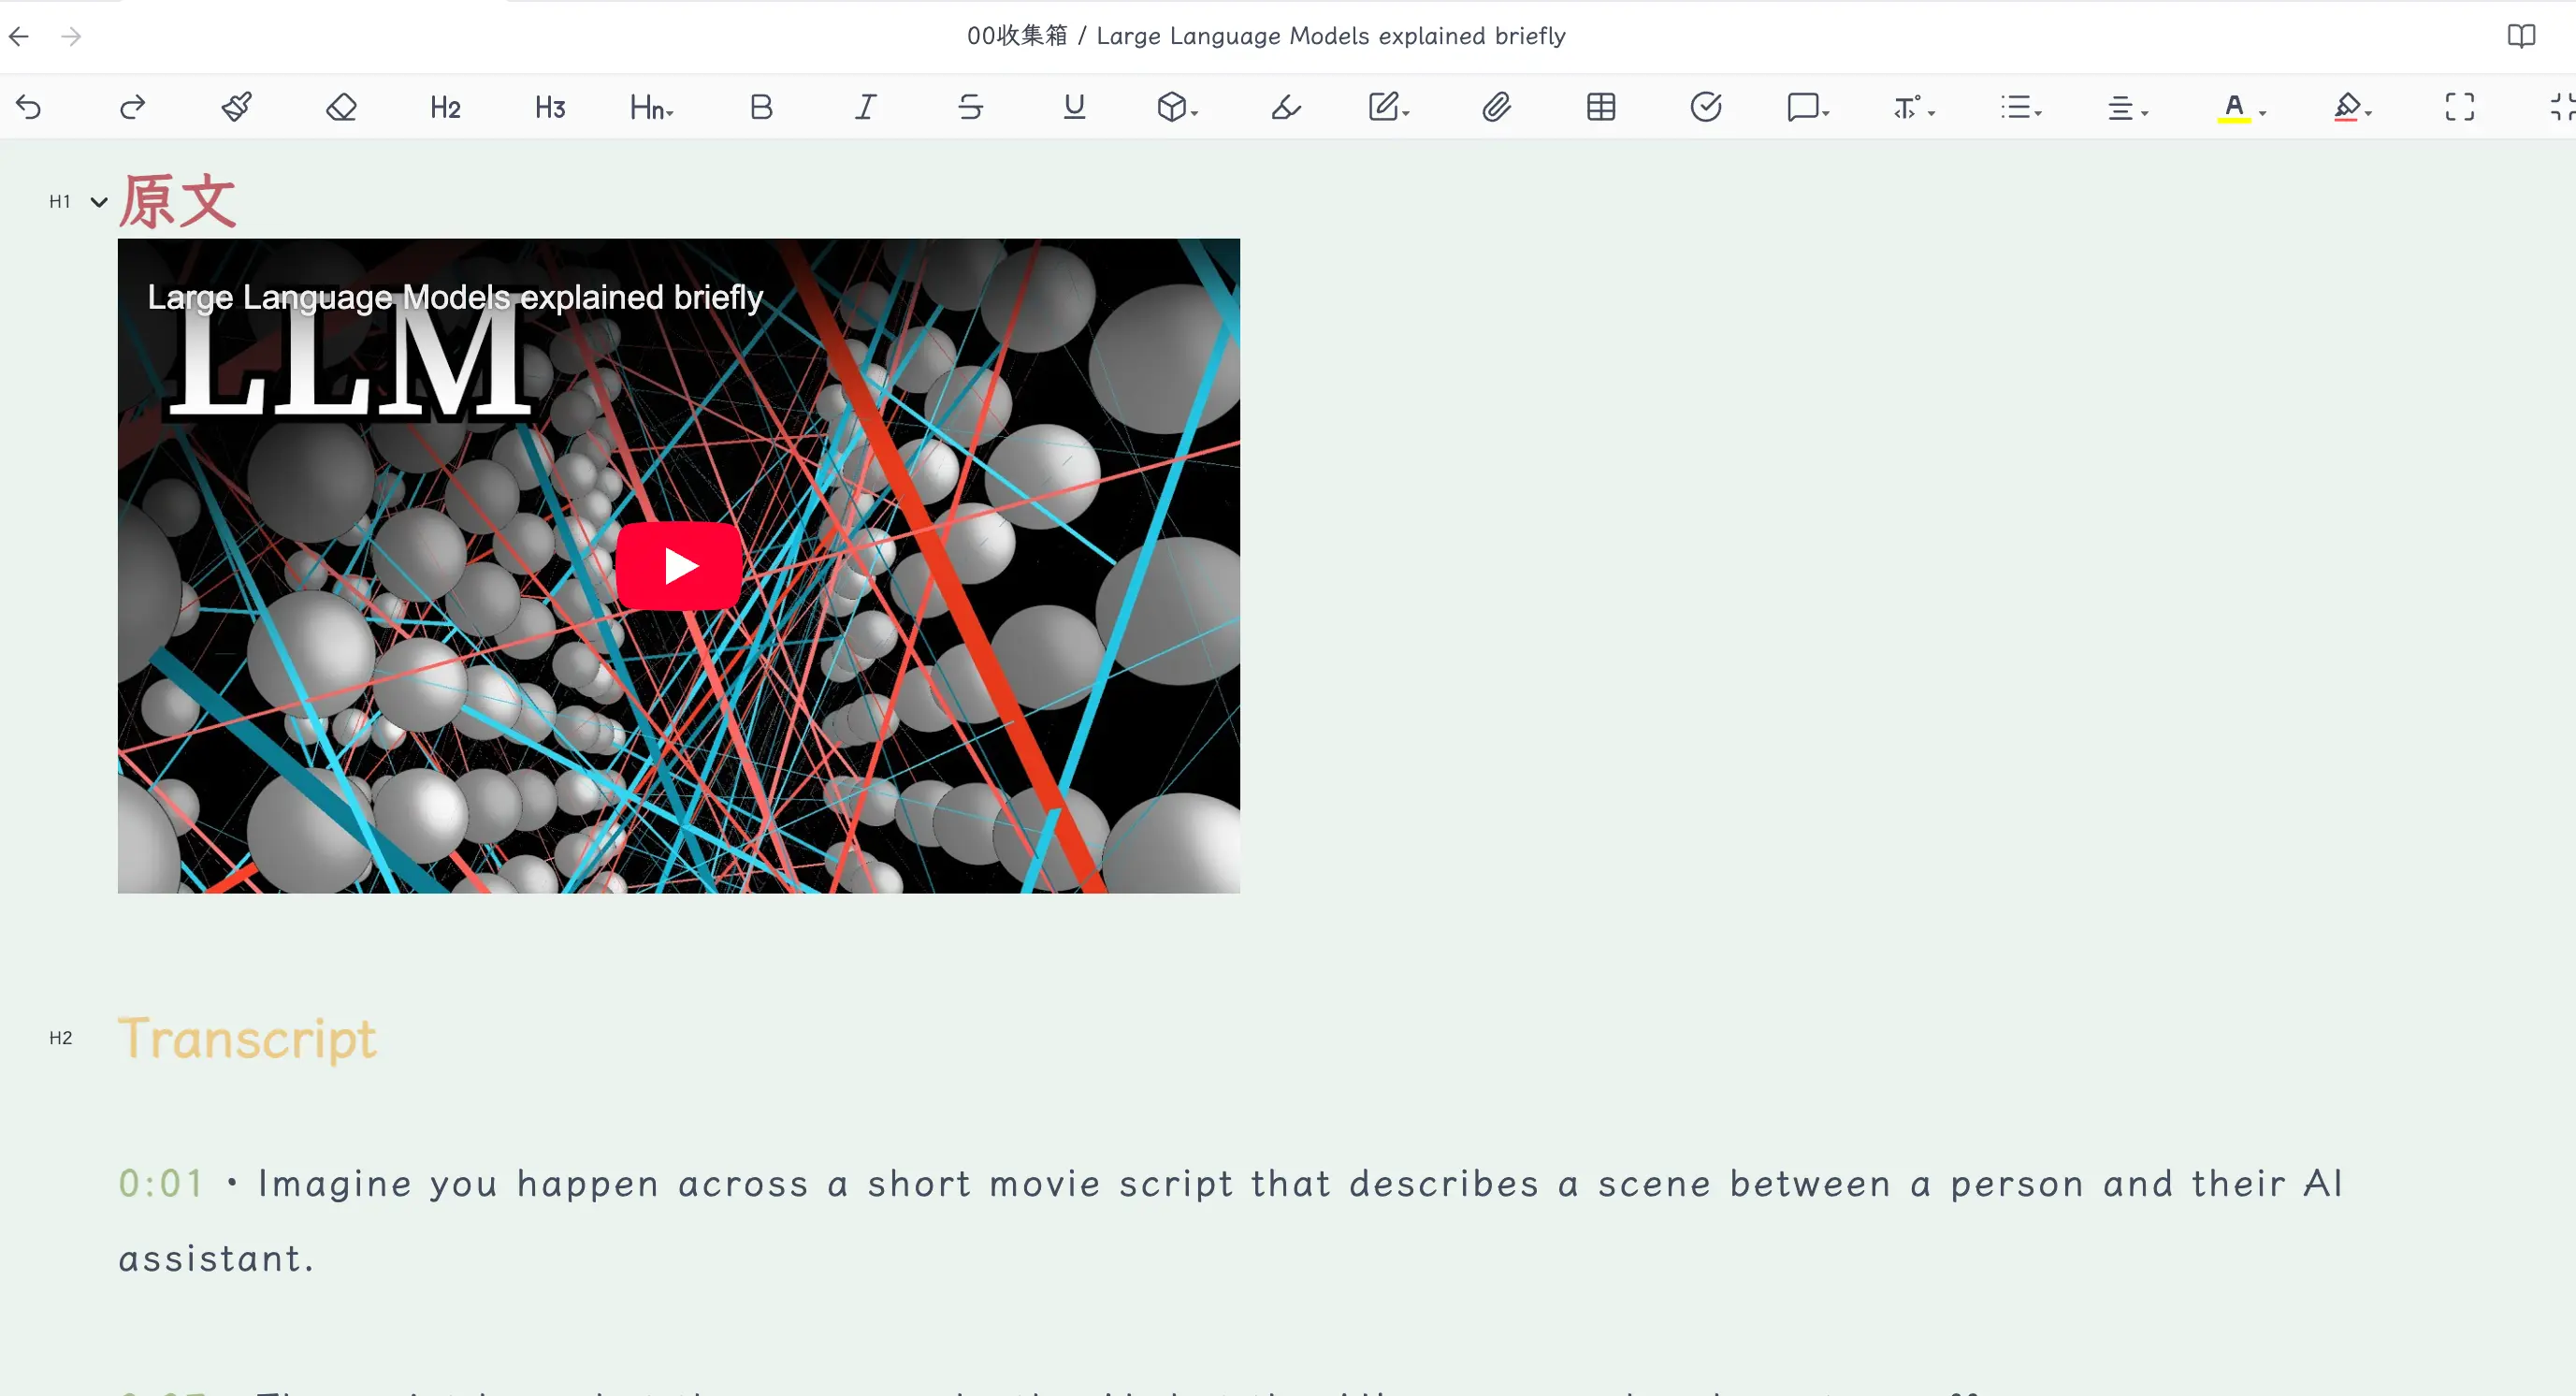Toggle italic formatting

(865, 107)
